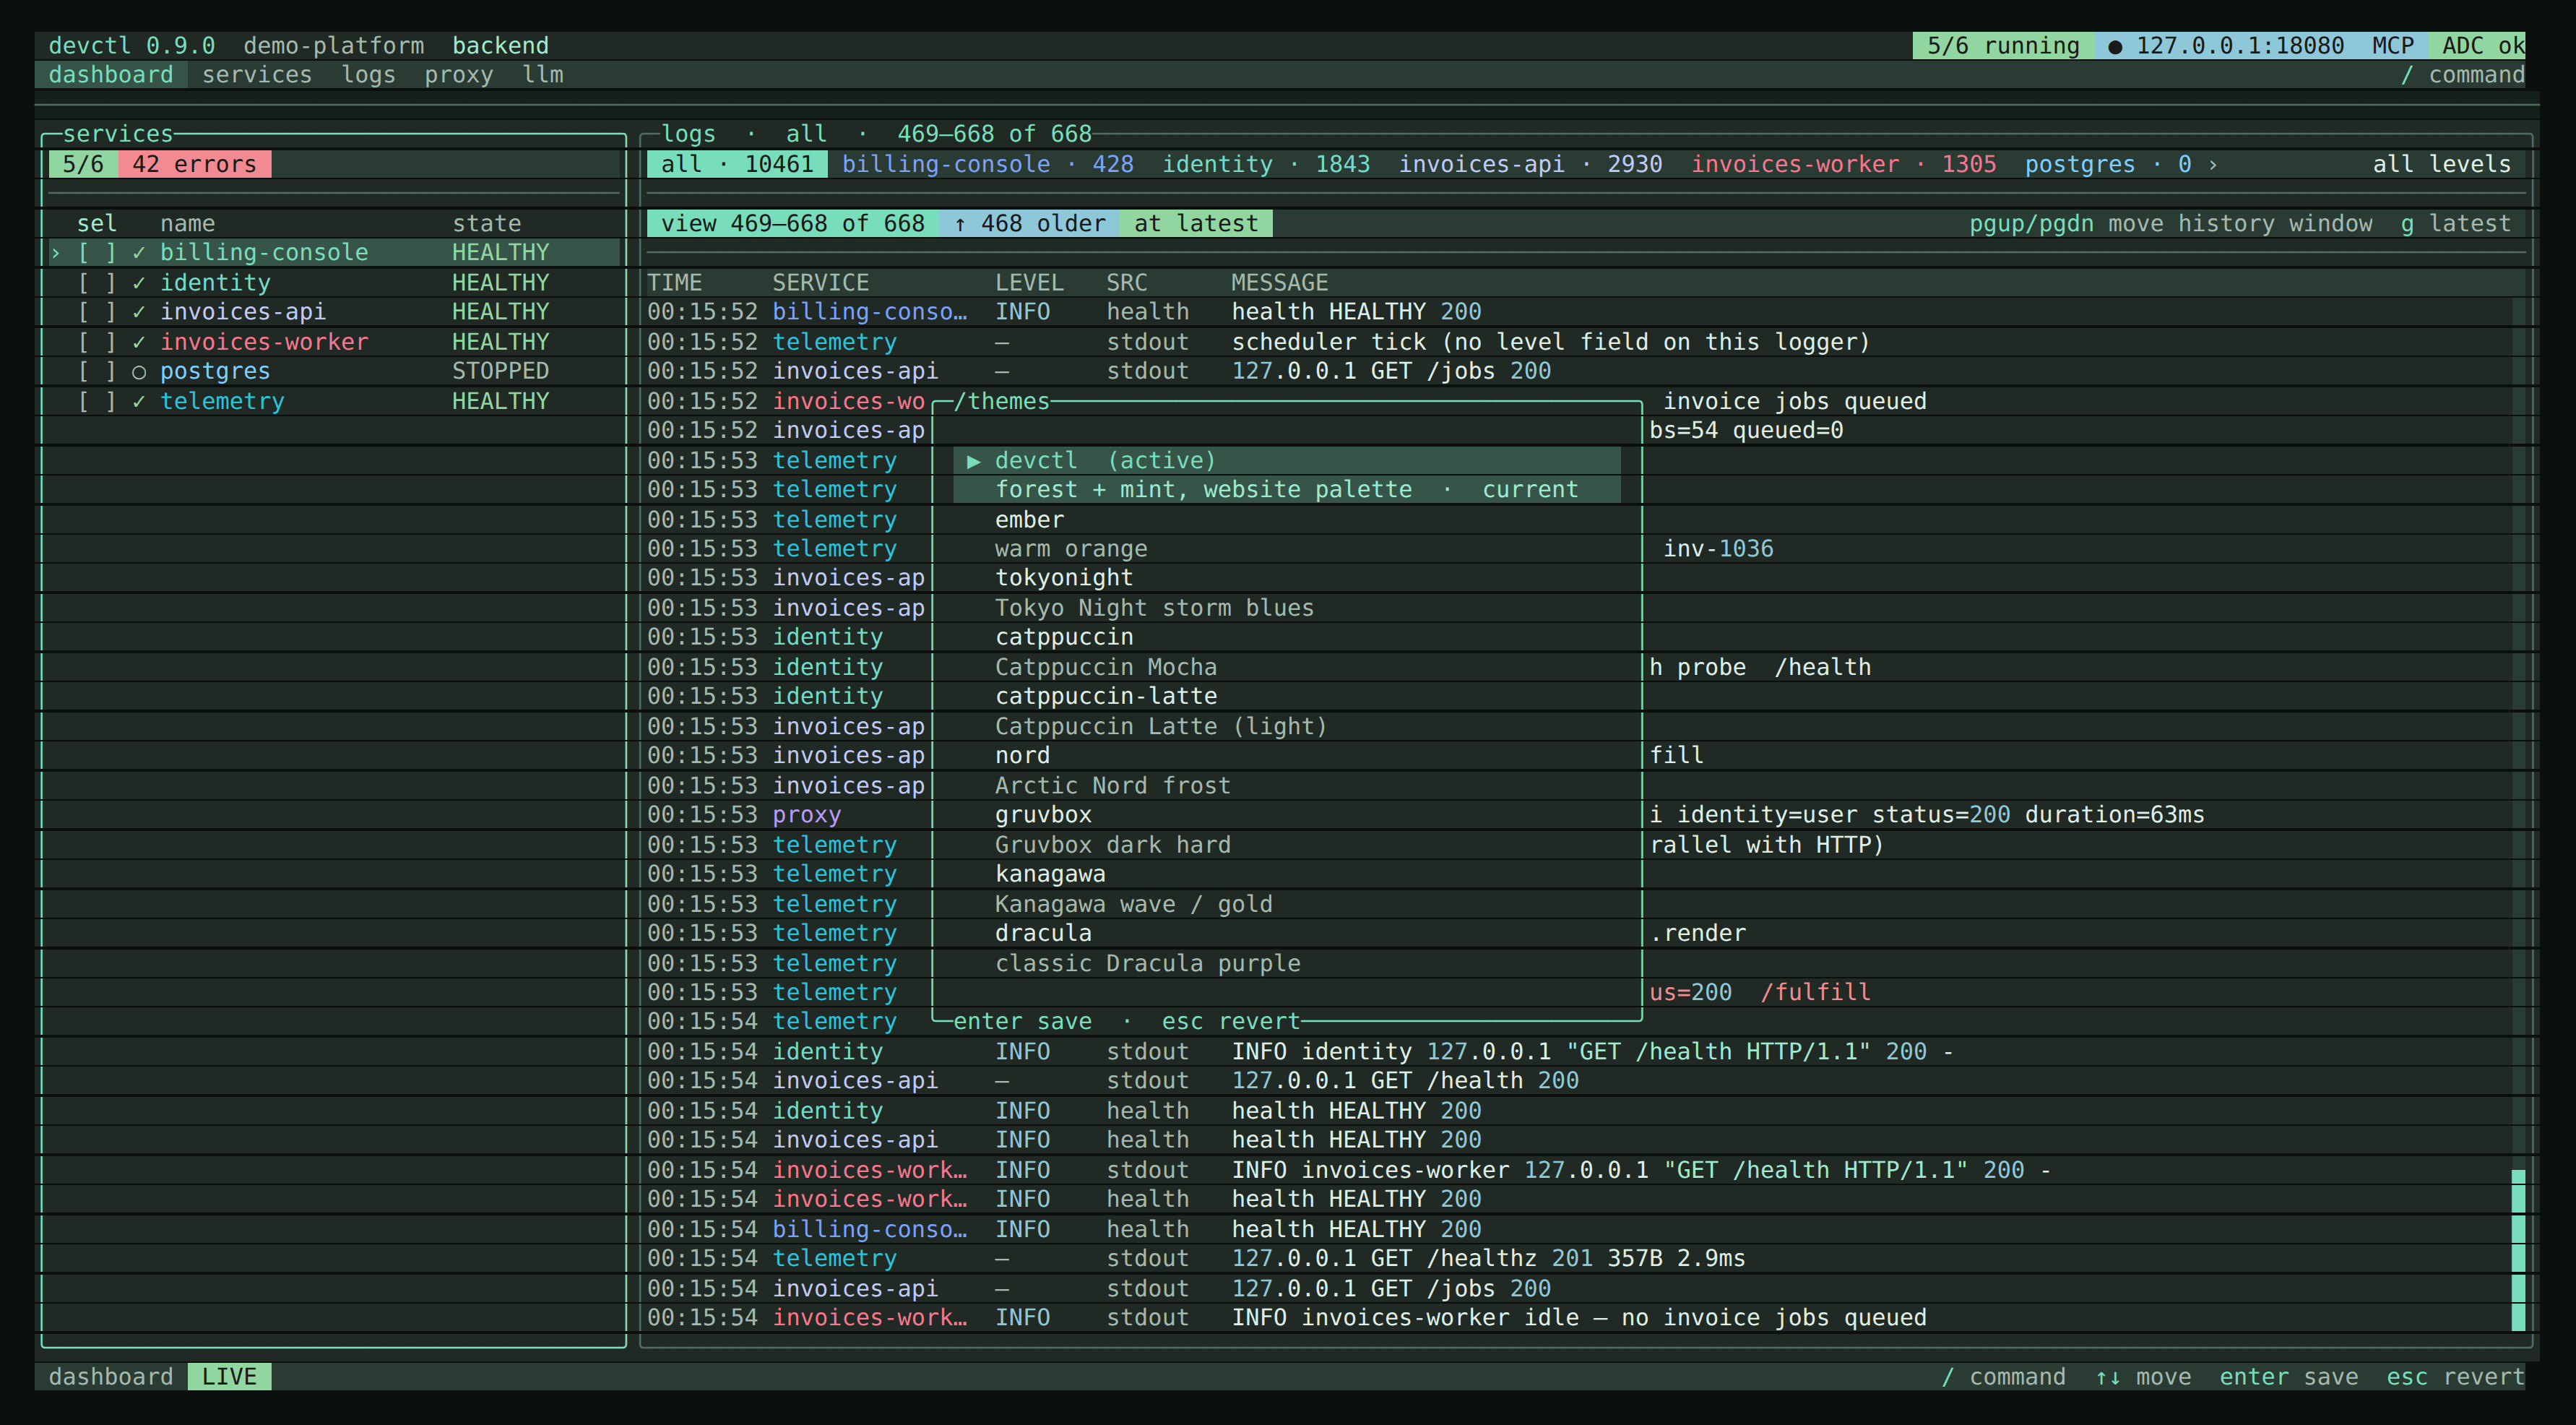Toggle selection checkbox for postgres service
The height and width of the screenshot is (1425, 2576).
[x=97, y=371]
